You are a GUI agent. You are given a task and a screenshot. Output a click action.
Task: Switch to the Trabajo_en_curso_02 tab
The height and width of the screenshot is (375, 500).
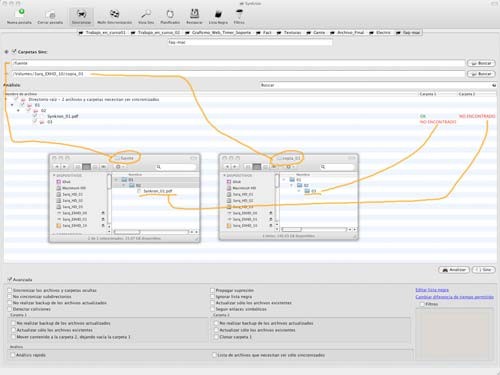tap(156, 33)
